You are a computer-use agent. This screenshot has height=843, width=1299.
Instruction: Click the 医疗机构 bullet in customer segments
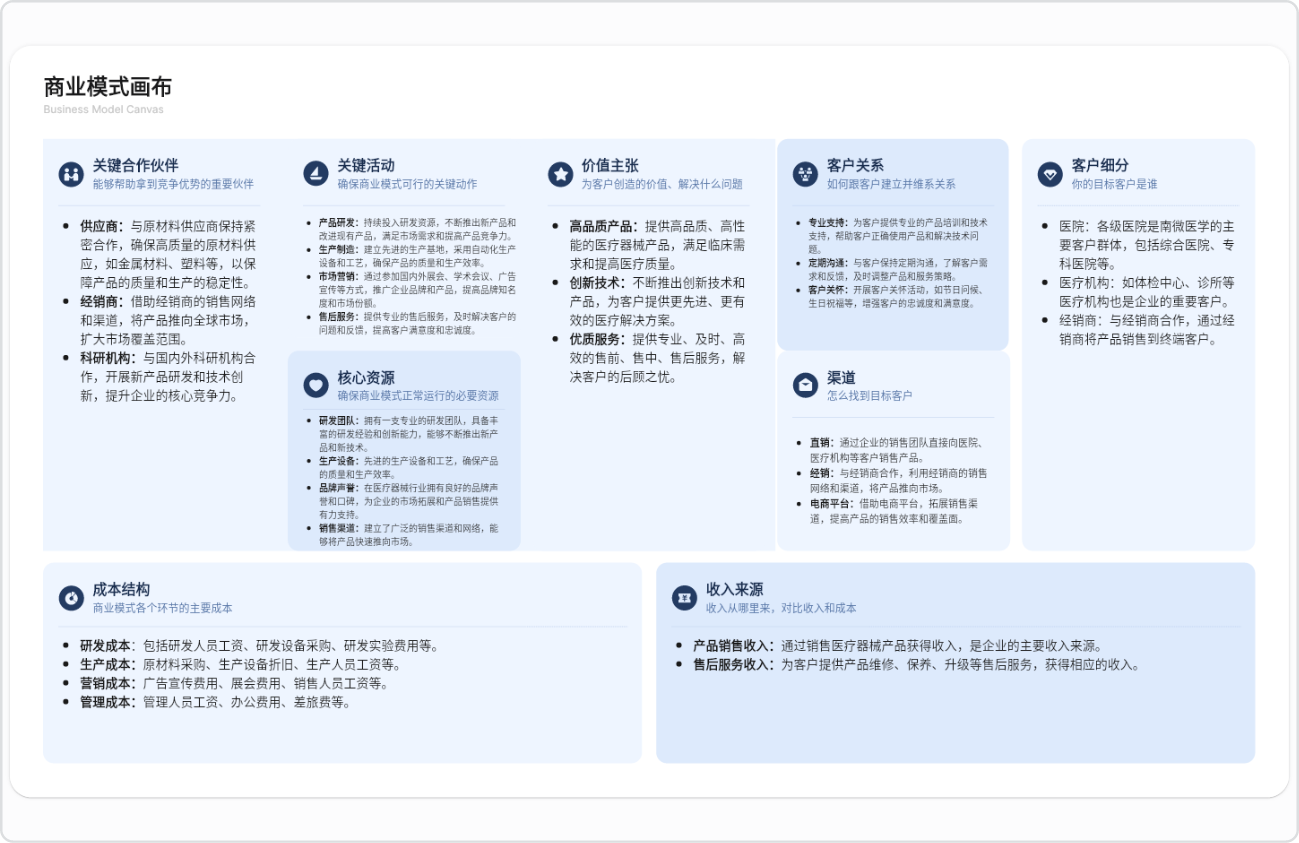pyautogui.click(x=1148, y=292)
